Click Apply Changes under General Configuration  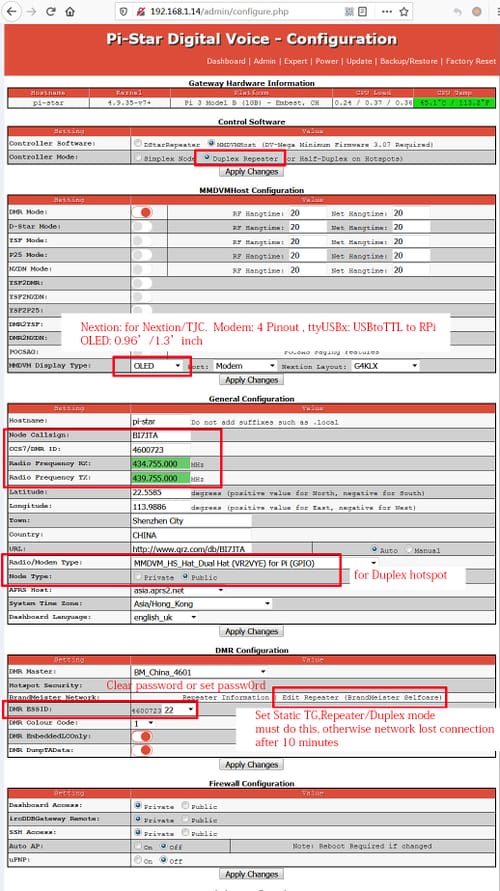click(252, 631)
